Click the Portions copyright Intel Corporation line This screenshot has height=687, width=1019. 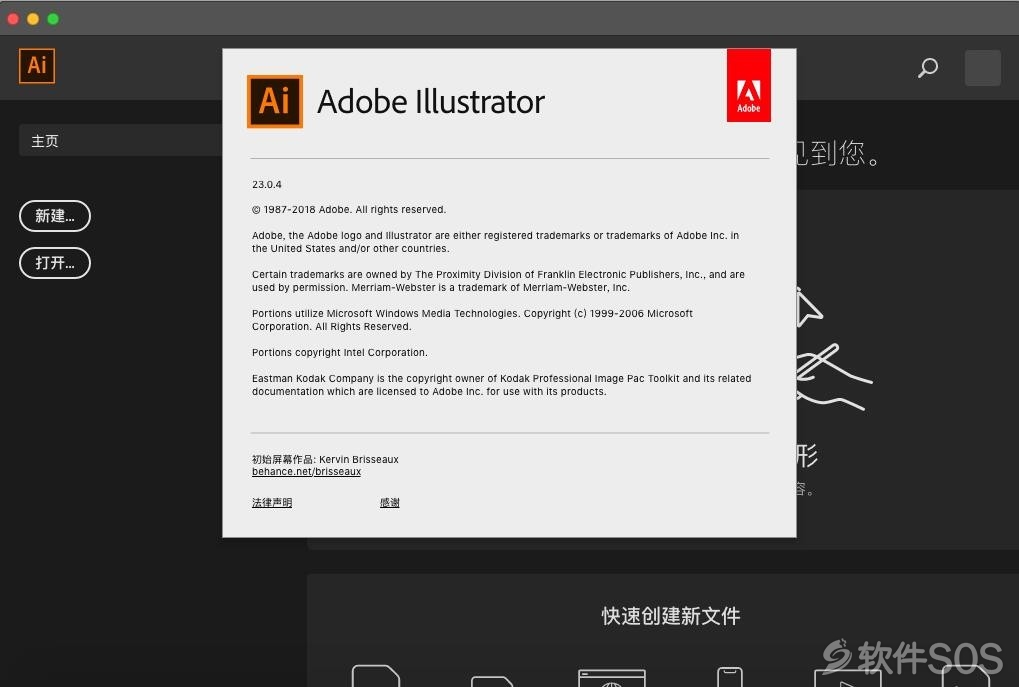click(339, 352)
